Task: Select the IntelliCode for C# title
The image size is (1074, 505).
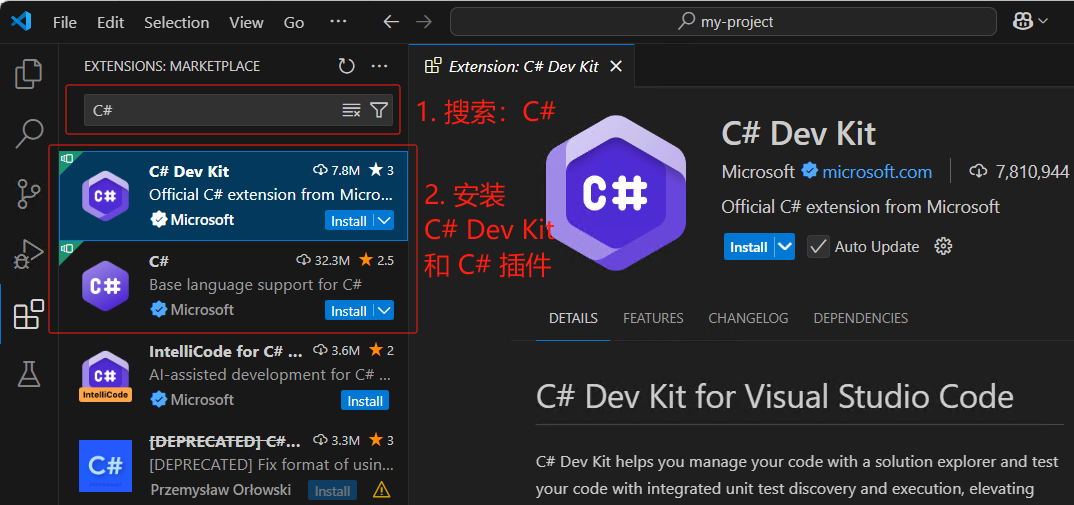Action: 225,351
